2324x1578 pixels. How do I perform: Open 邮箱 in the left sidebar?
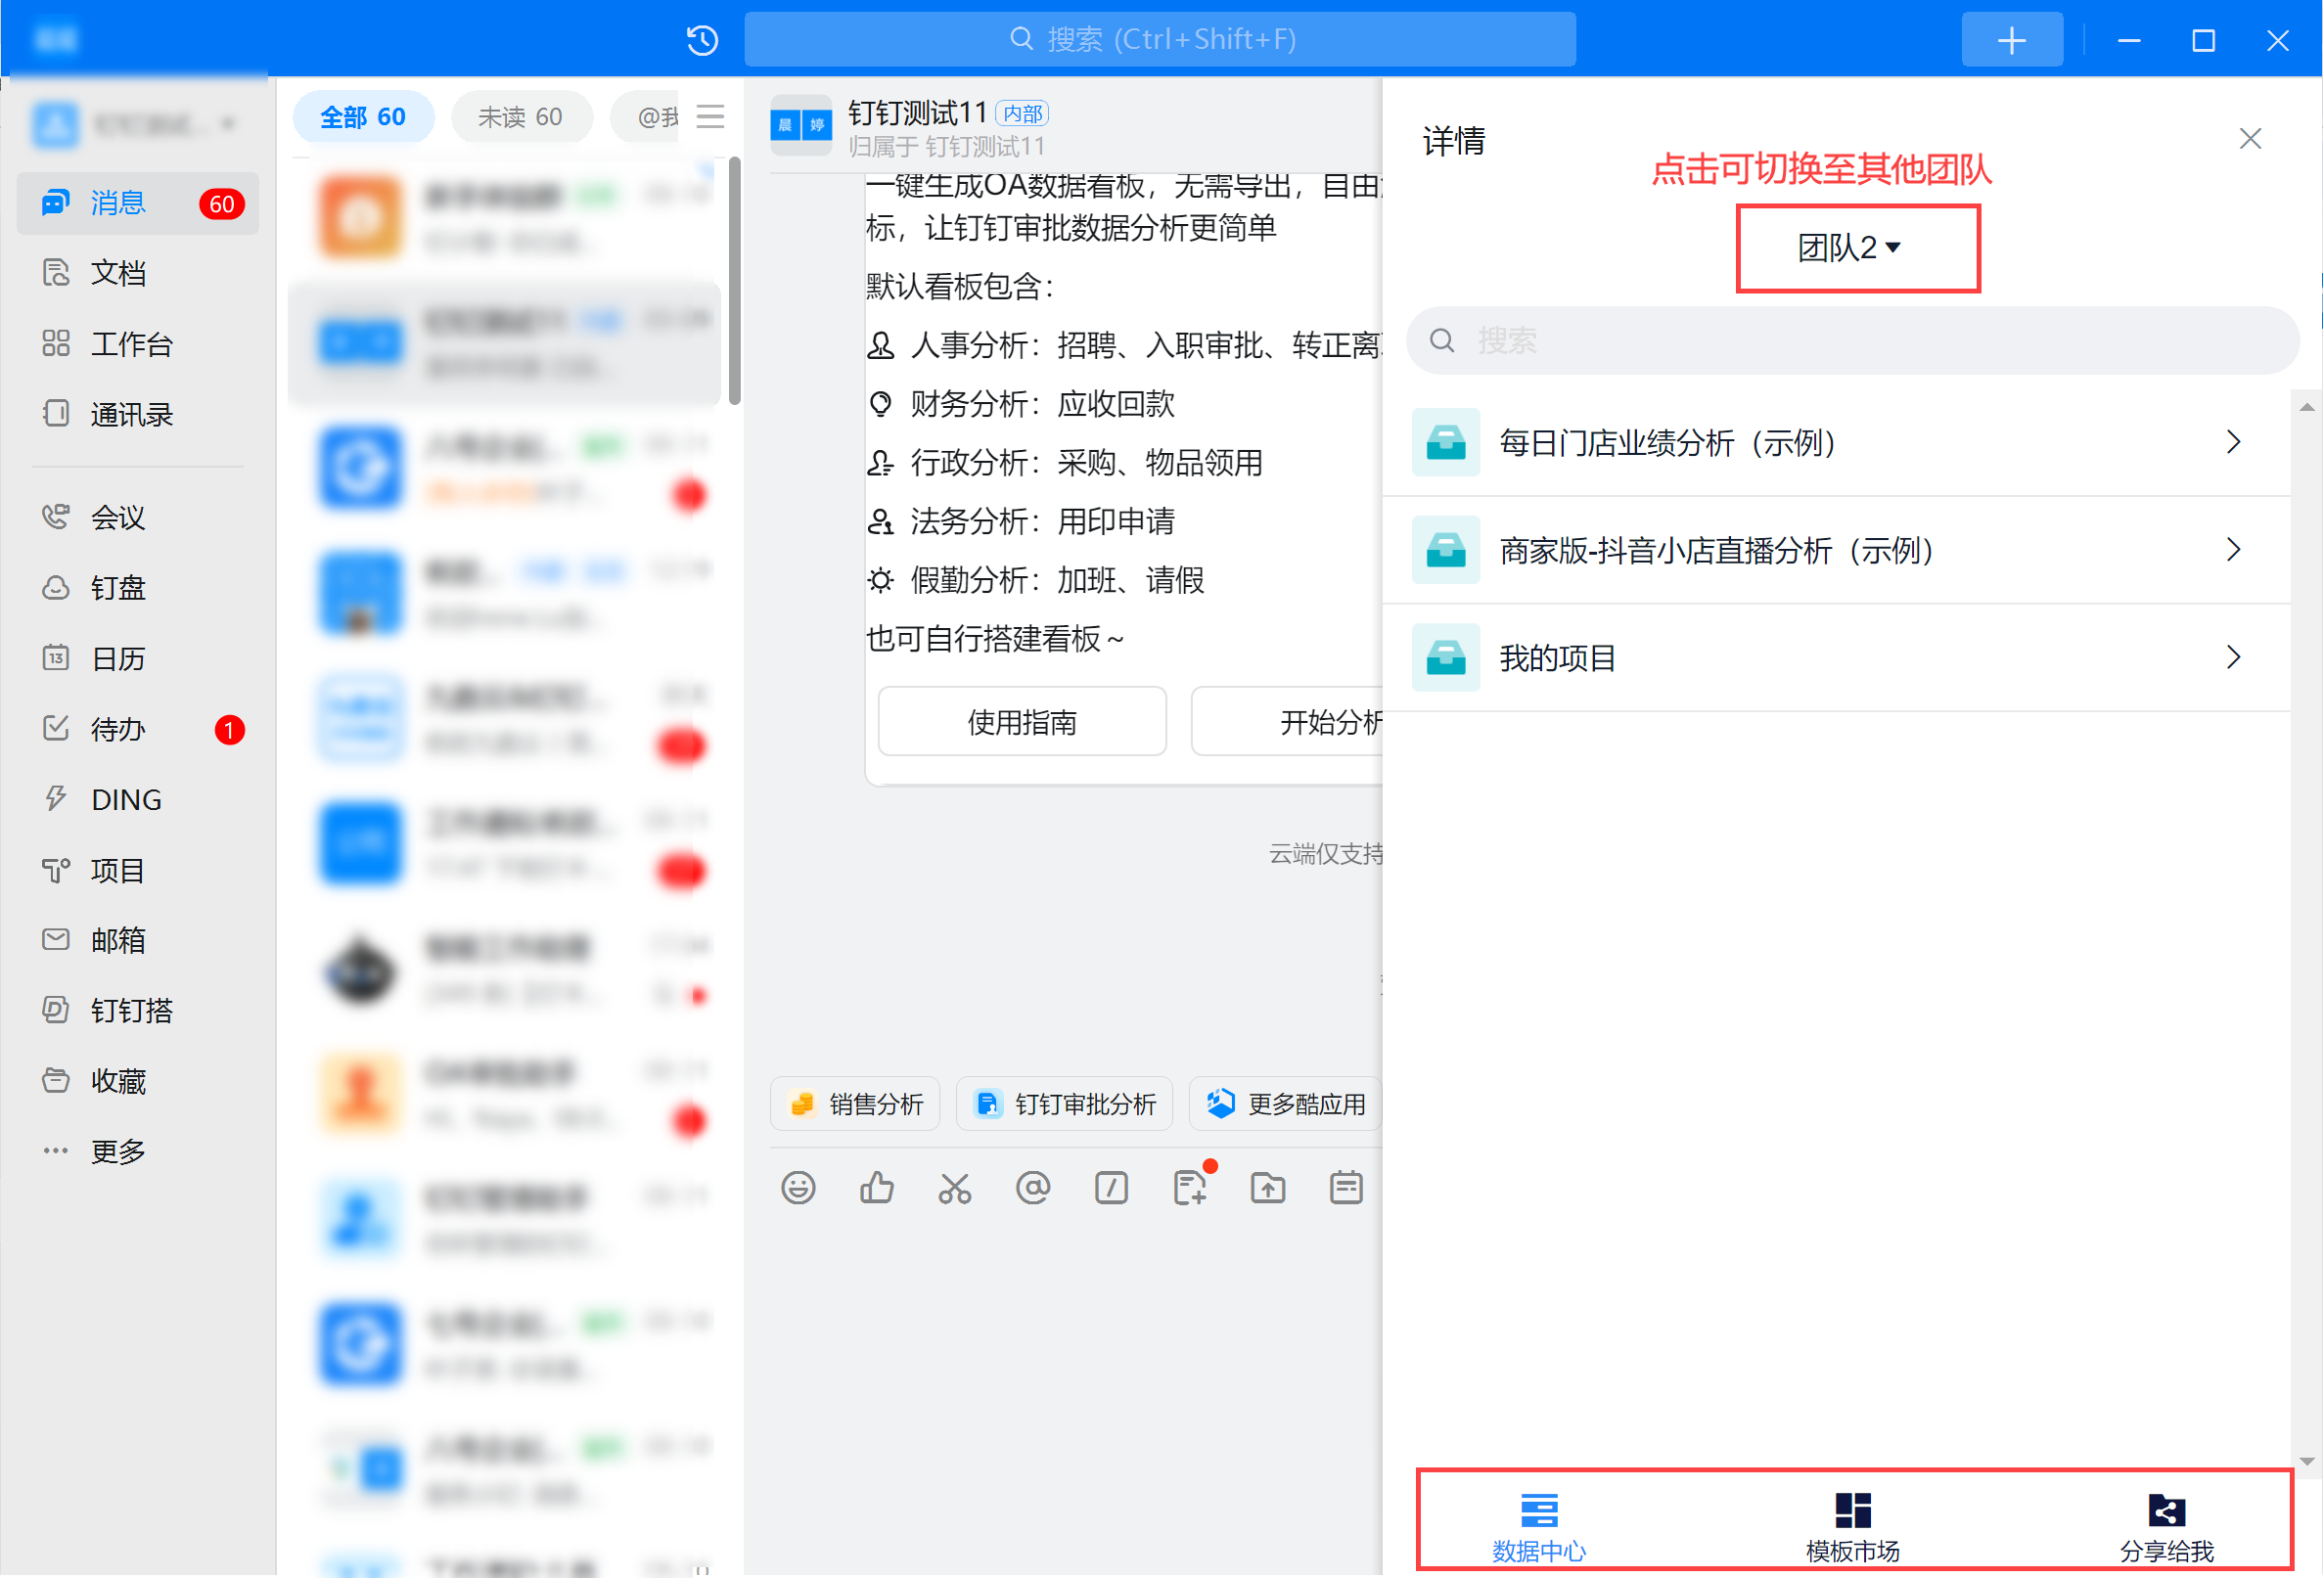[x=138, y=941]
